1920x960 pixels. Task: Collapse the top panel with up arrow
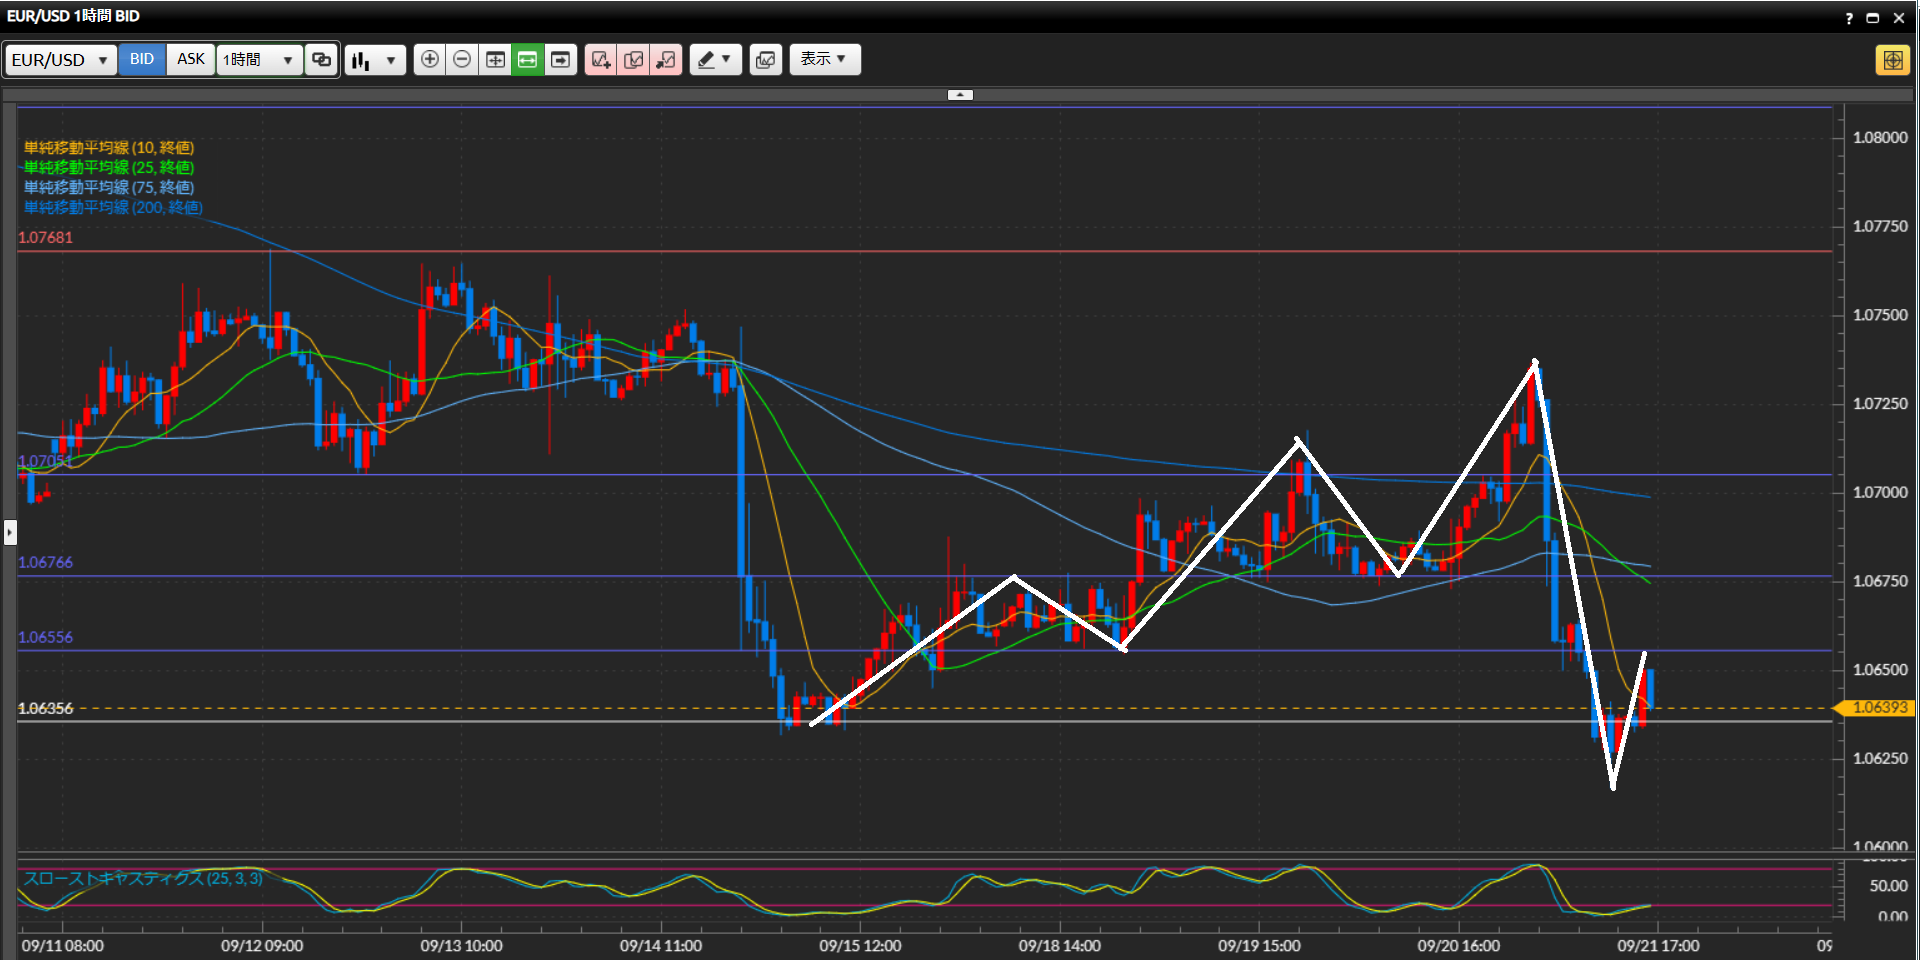pos(960,95)
